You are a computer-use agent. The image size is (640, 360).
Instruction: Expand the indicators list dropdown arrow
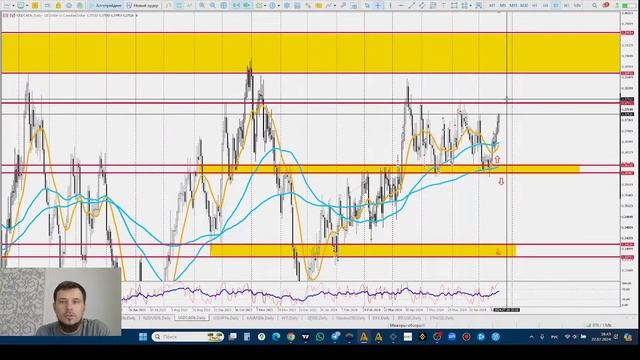pyautogui.click(x=265, y=6)
